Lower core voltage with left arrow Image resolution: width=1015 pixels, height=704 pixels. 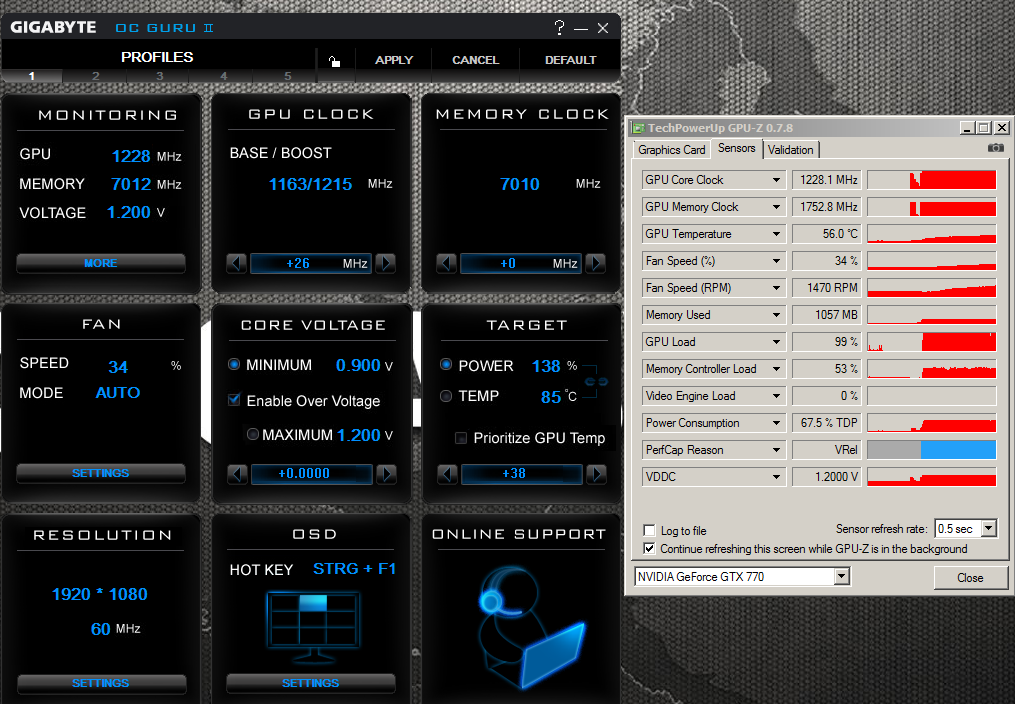click(x=238, y=474)
